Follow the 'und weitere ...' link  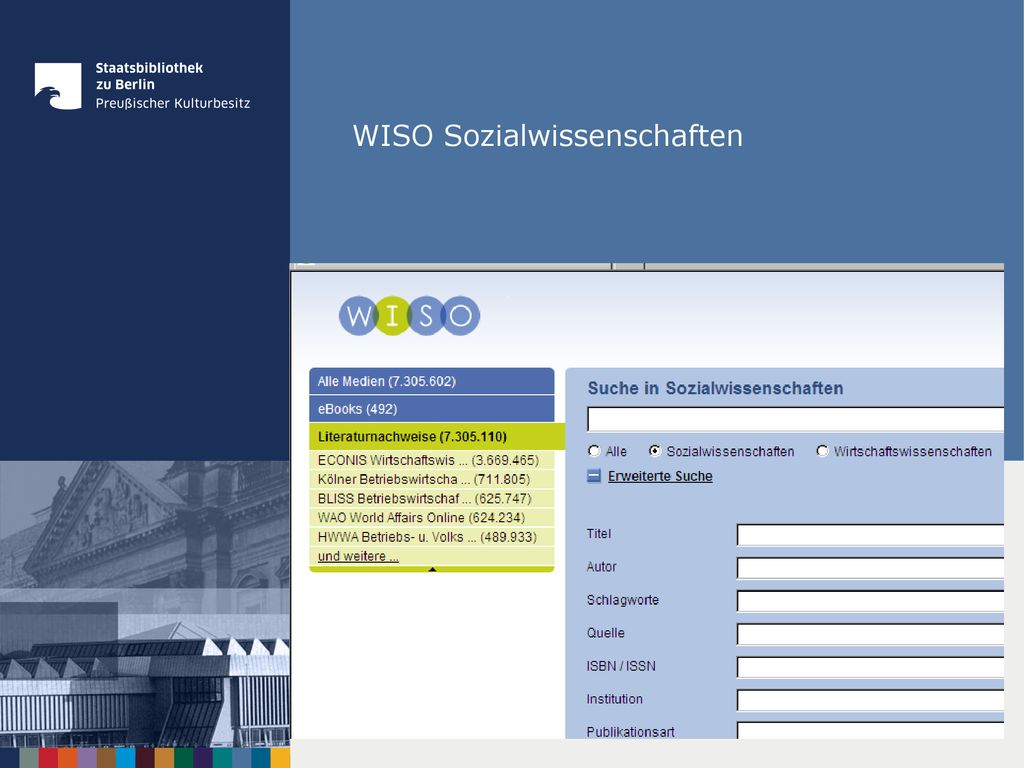tap(358, 556)
